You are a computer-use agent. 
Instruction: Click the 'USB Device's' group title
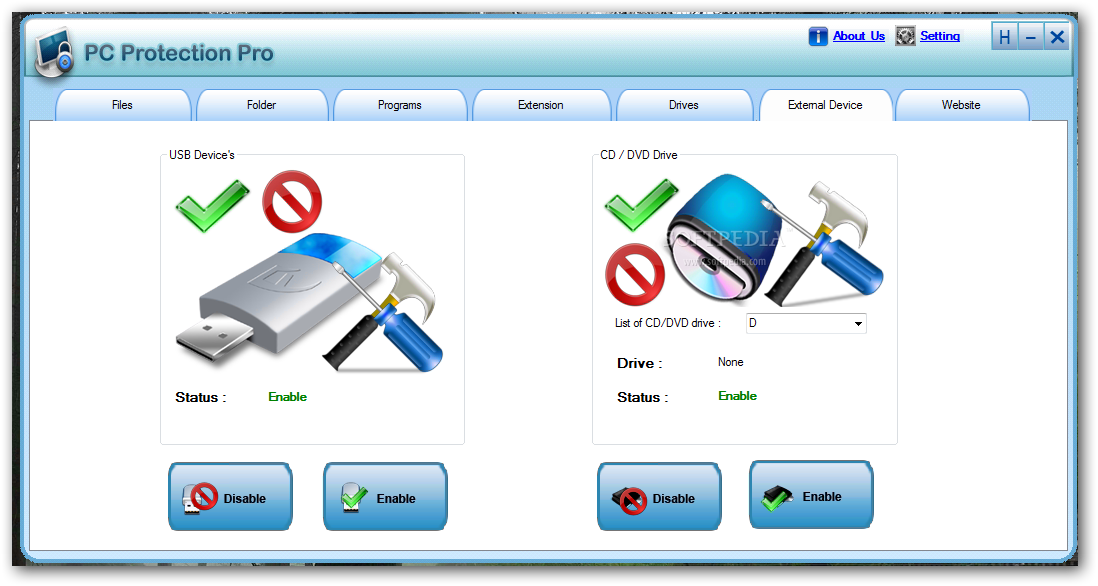point(202,155)
